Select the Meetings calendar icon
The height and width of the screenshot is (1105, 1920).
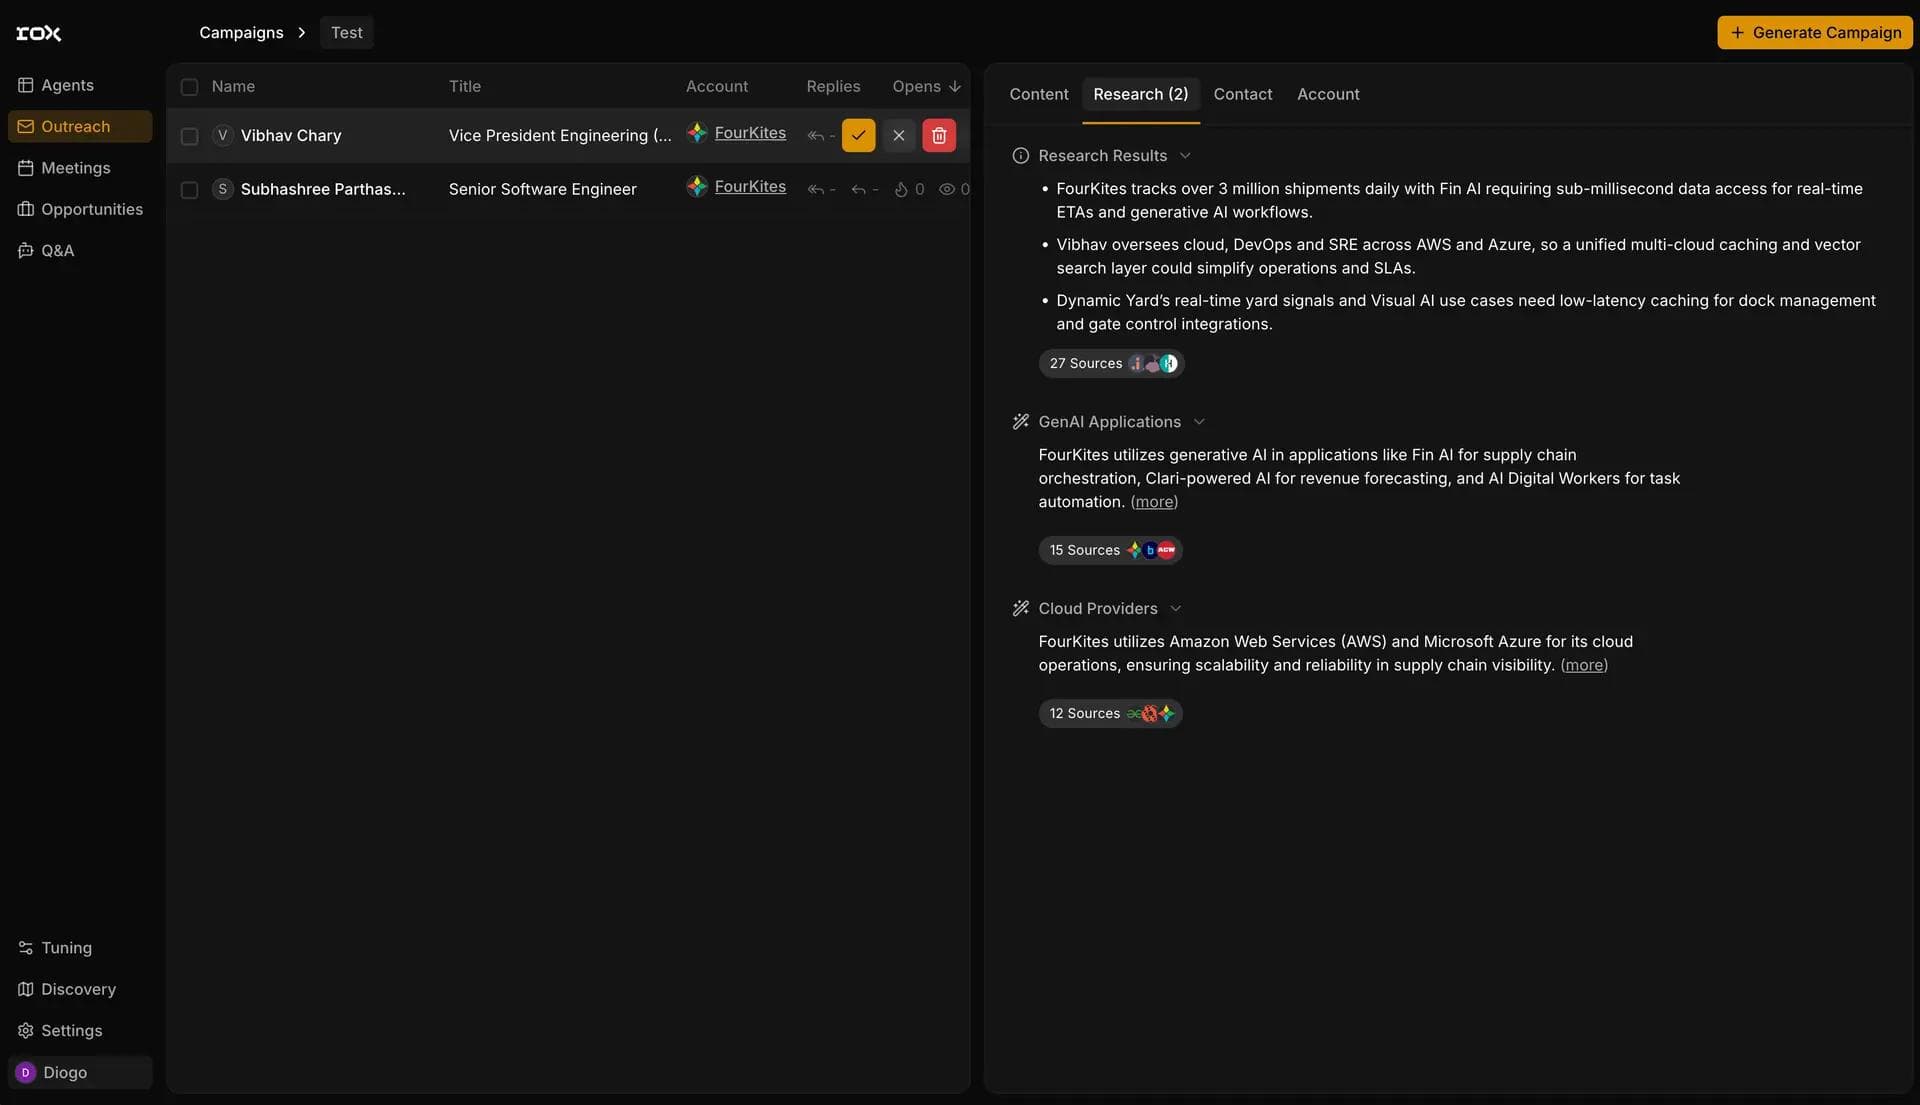(26, 168)
